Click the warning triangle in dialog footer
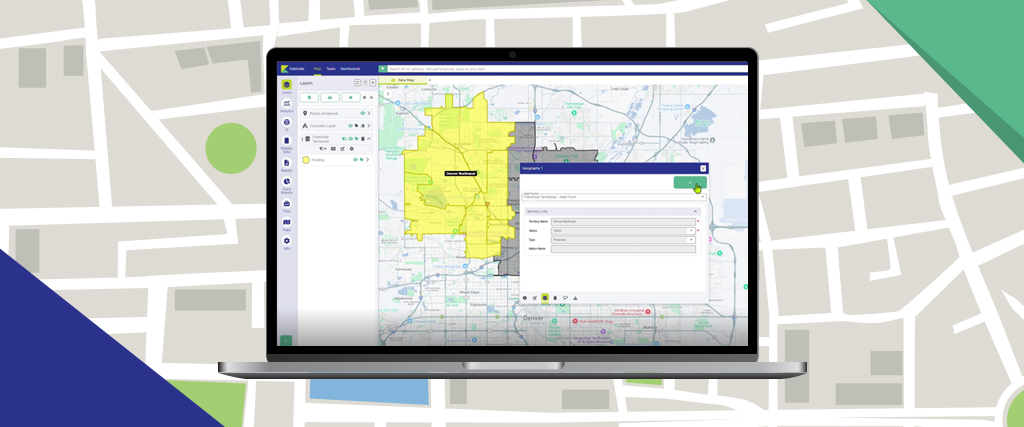The width and height of the screenshot is (1024, 427). click(x=575, y=298)
